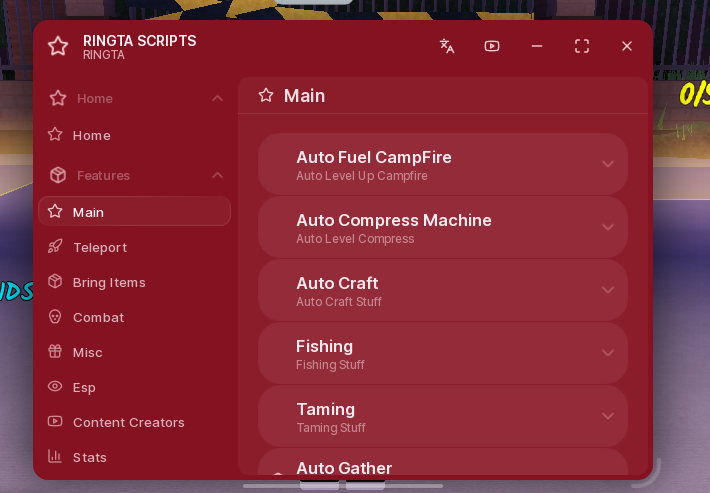Close the Ringta Scripts panel
Viewport: 710px width, 493px height.
tap(627, 46)
